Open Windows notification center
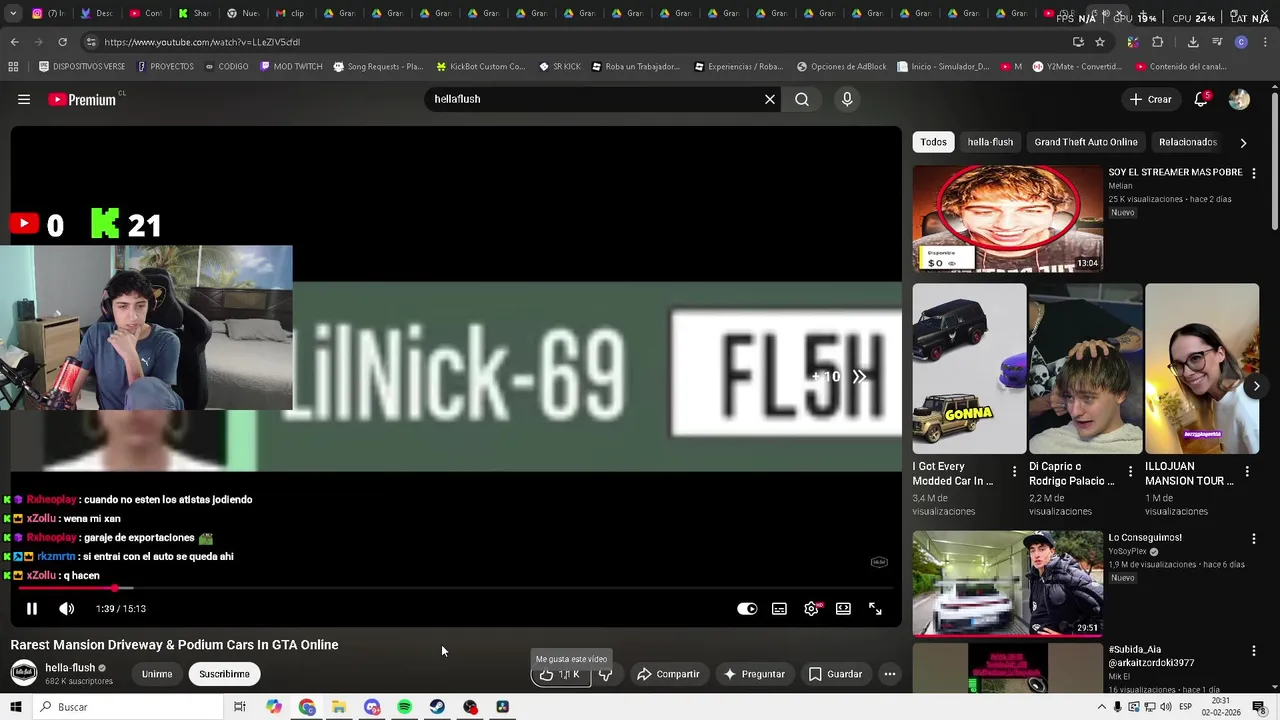The height and width of the screenshot is (720, 1280). coord(1259,707)
